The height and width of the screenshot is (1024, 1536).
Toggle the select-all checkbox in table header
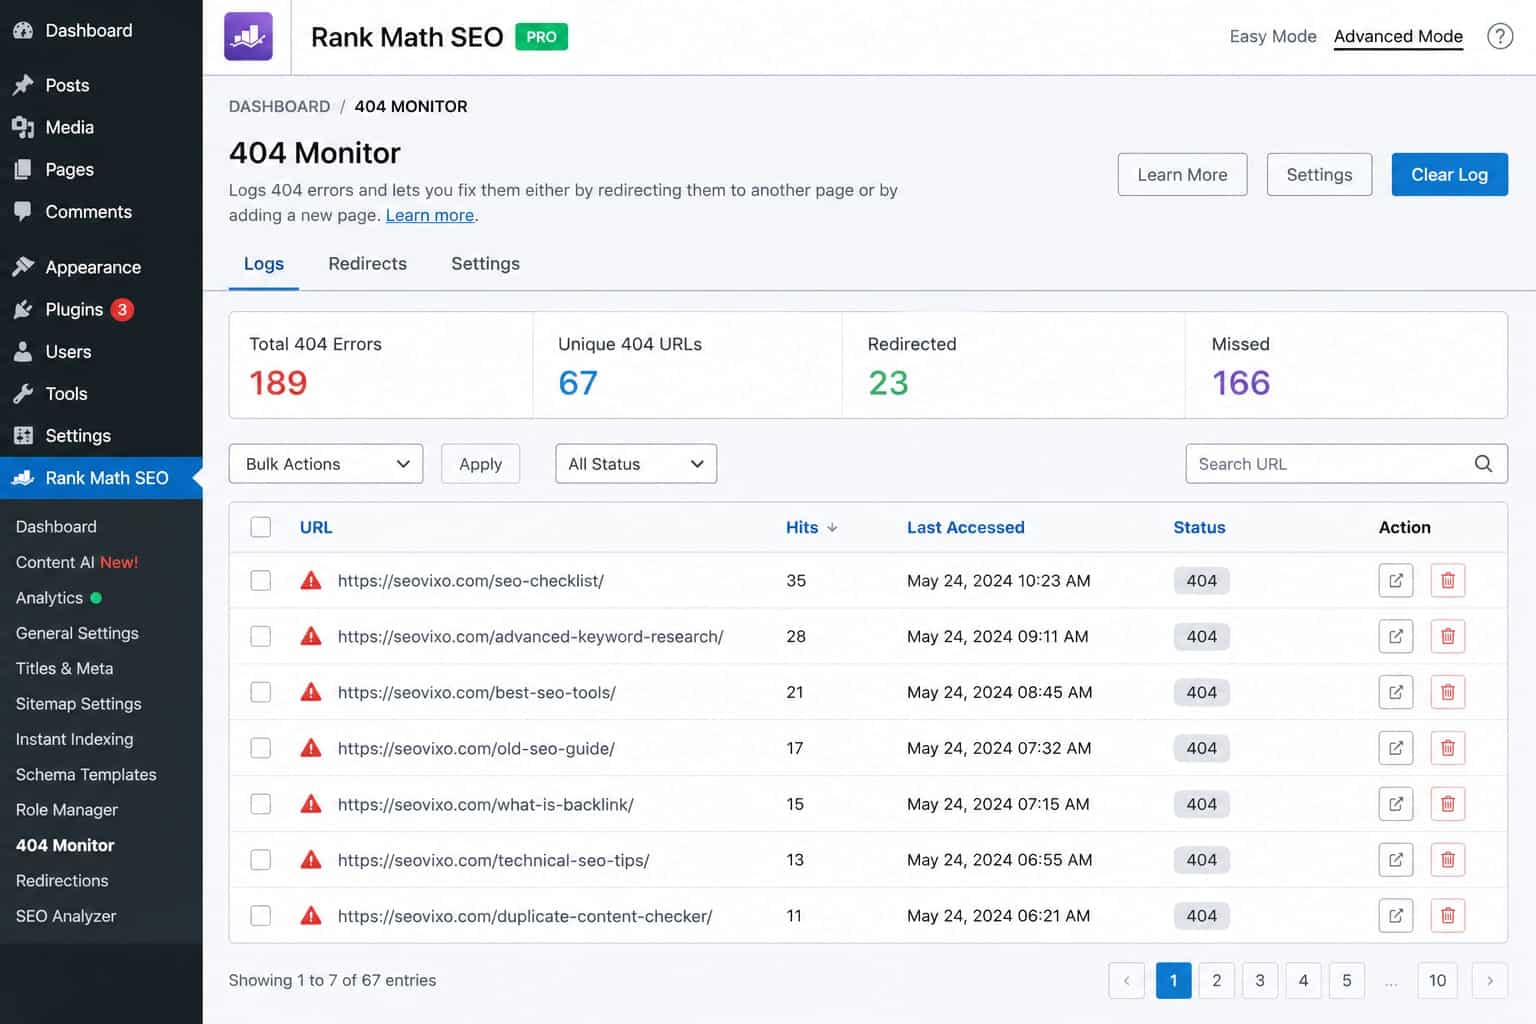pos(261,527)
